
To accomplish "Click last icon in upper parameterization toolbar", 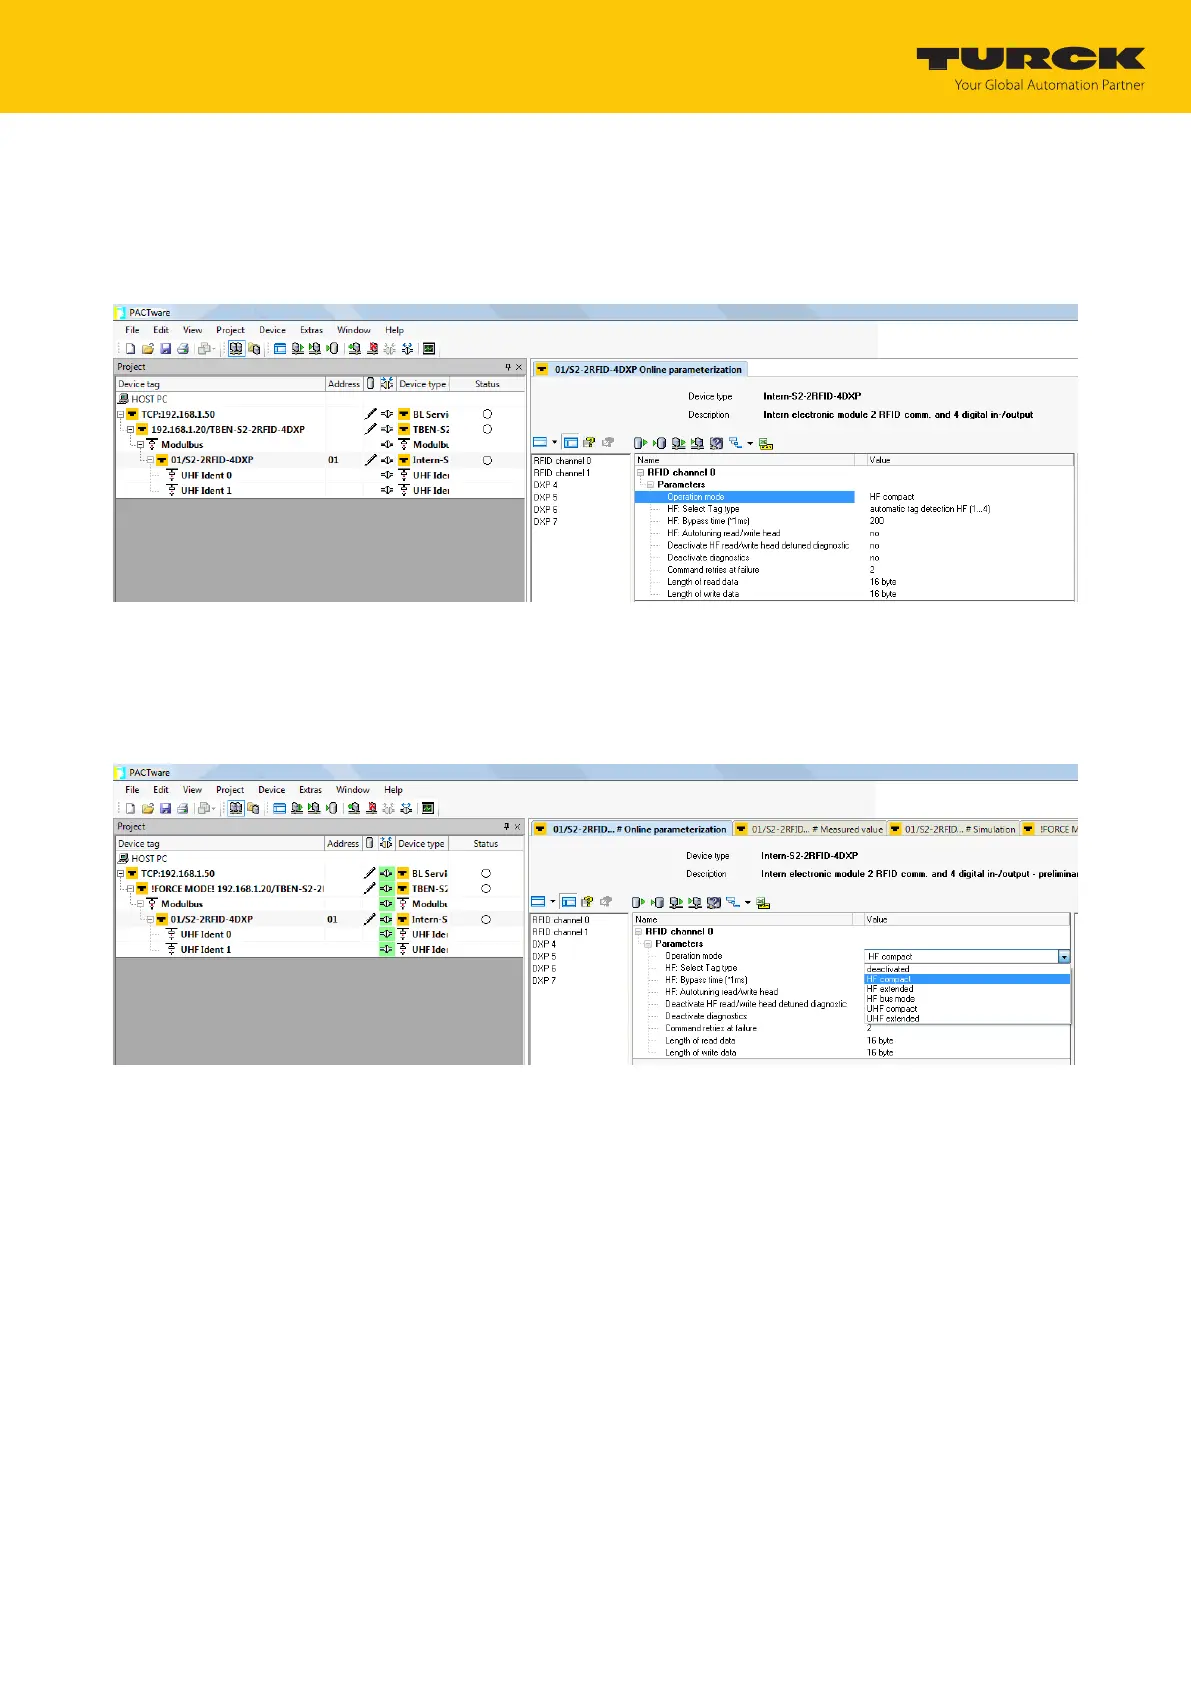I will pyautogui.click(x=766, y=443).
